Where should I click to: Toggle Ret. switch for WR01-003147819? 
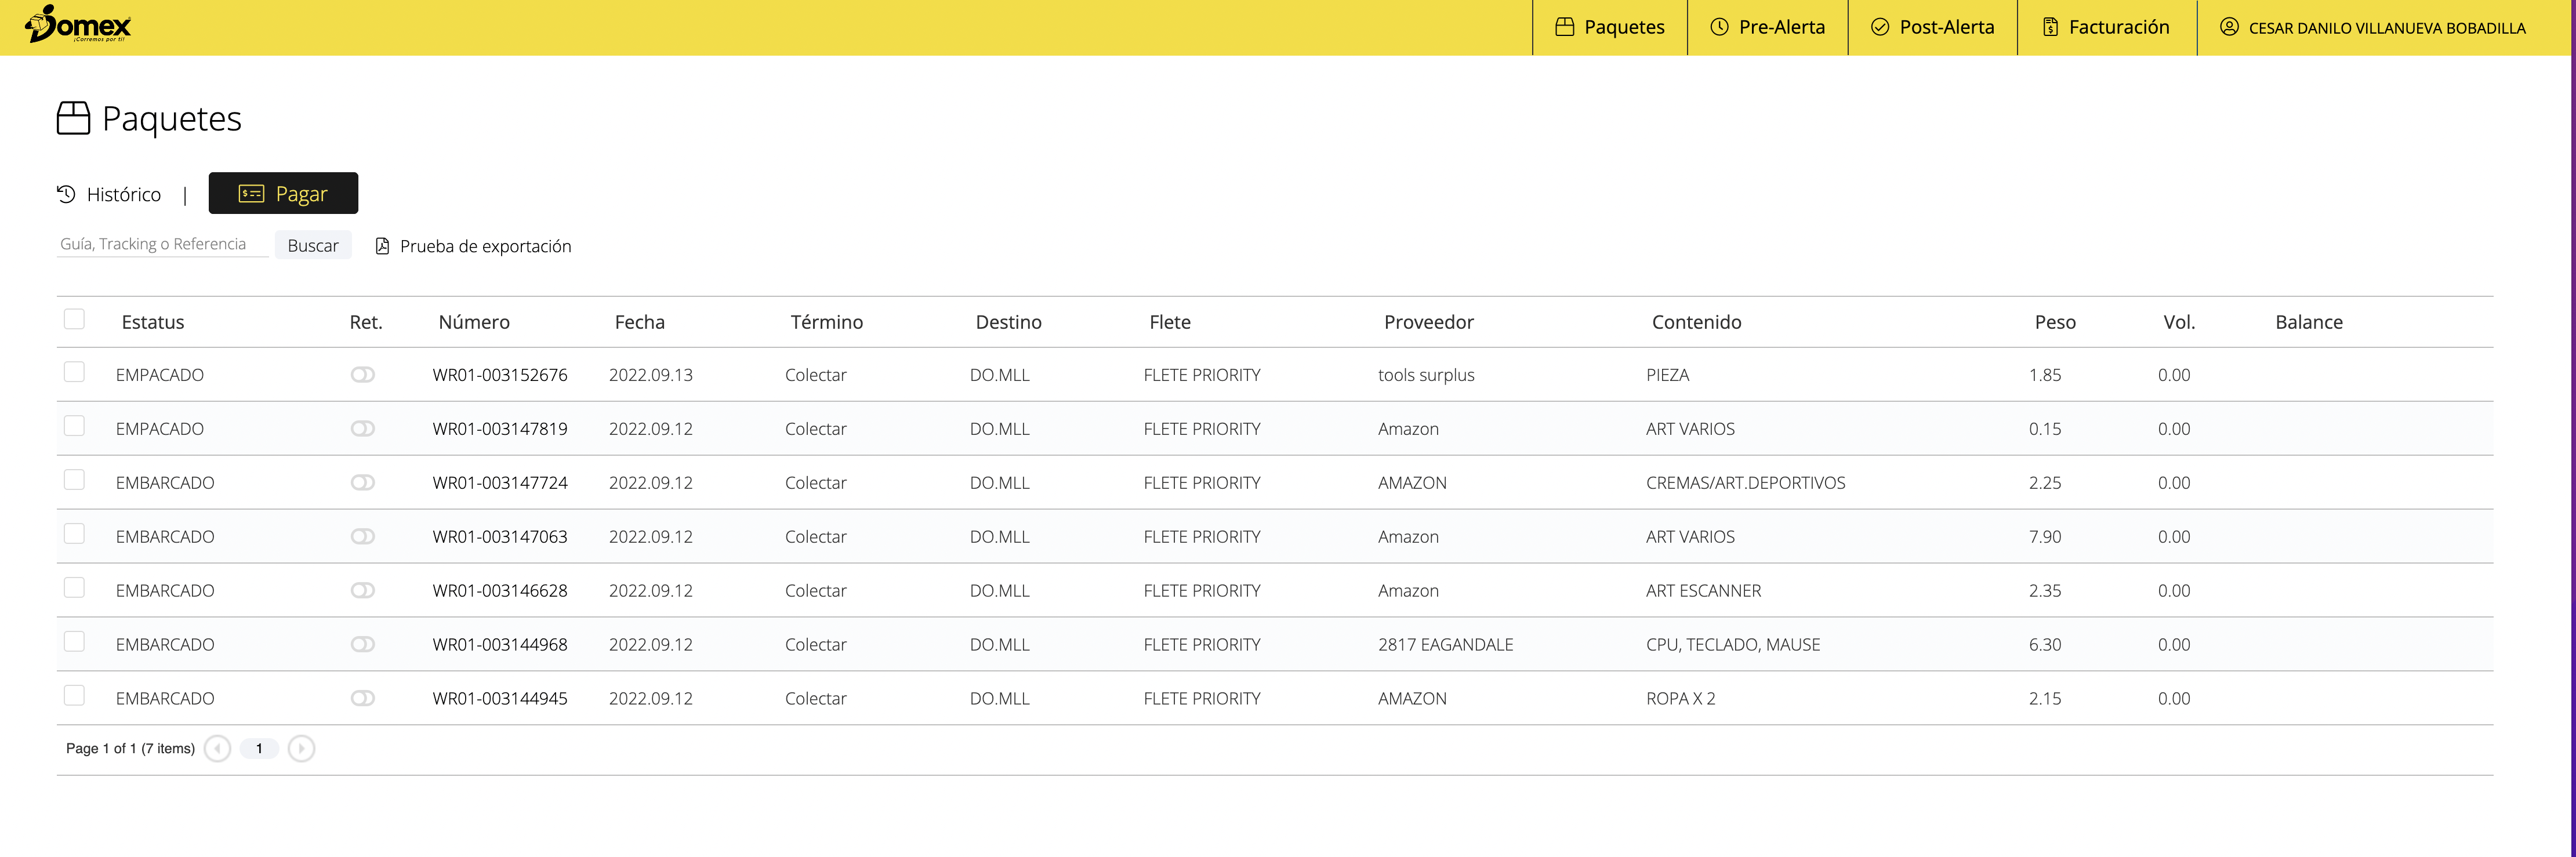(362, 428)
